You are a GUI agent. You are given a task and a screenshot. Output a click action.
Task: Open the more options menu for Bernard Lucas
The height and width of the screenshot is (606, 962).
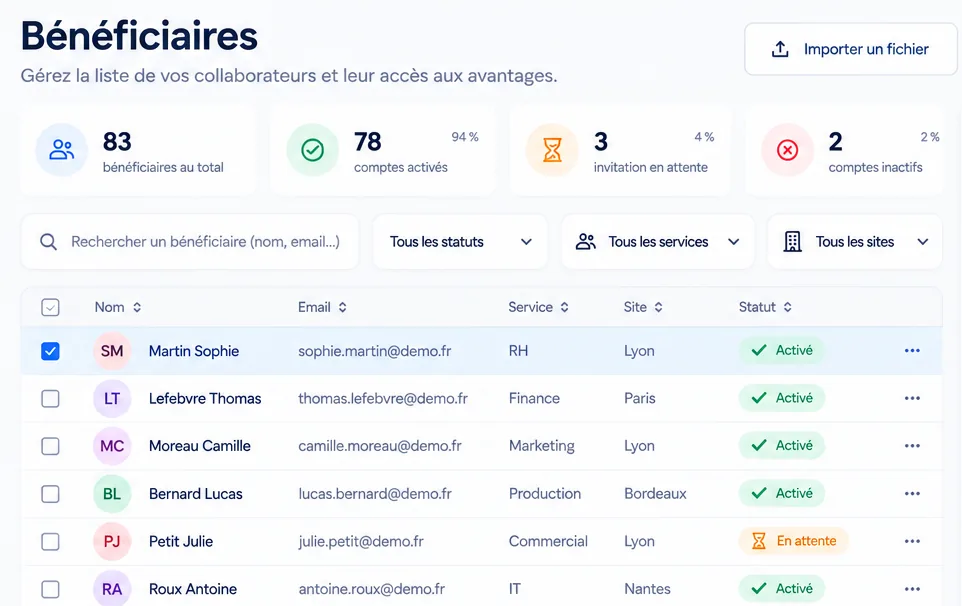912,494
